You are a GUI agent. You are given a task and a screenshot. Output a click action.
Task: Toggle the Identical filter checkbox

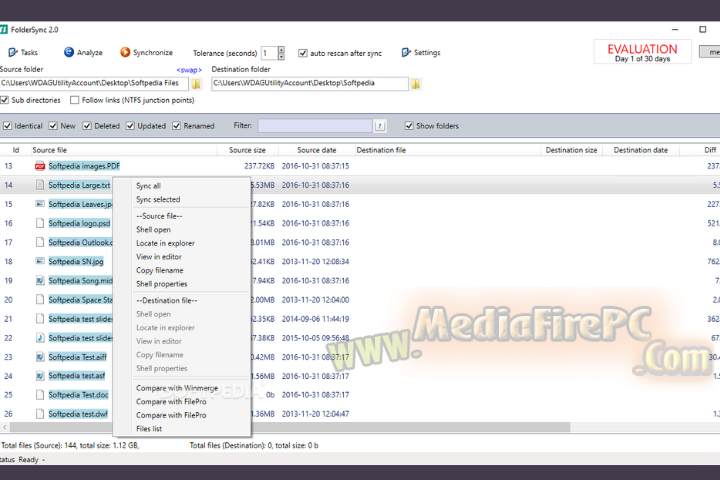[x=7, y=126]
